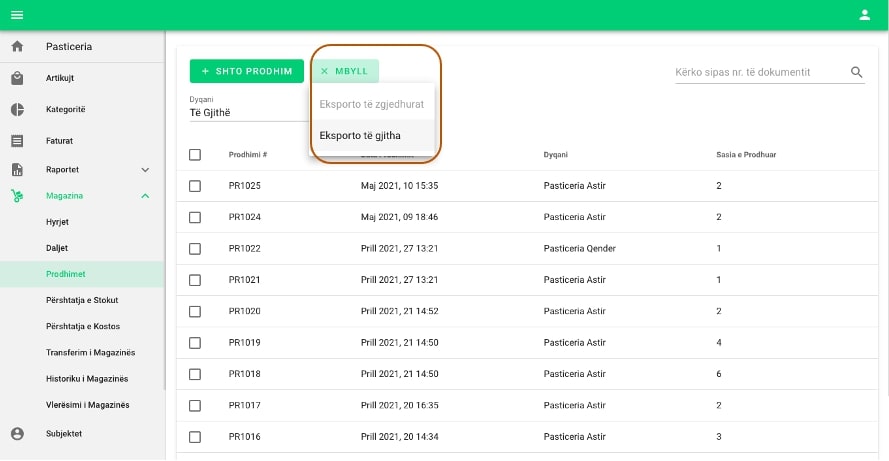Click the Artikujt shopping bag icon
This screenshot has height=461, width=889.
point(17,78)
